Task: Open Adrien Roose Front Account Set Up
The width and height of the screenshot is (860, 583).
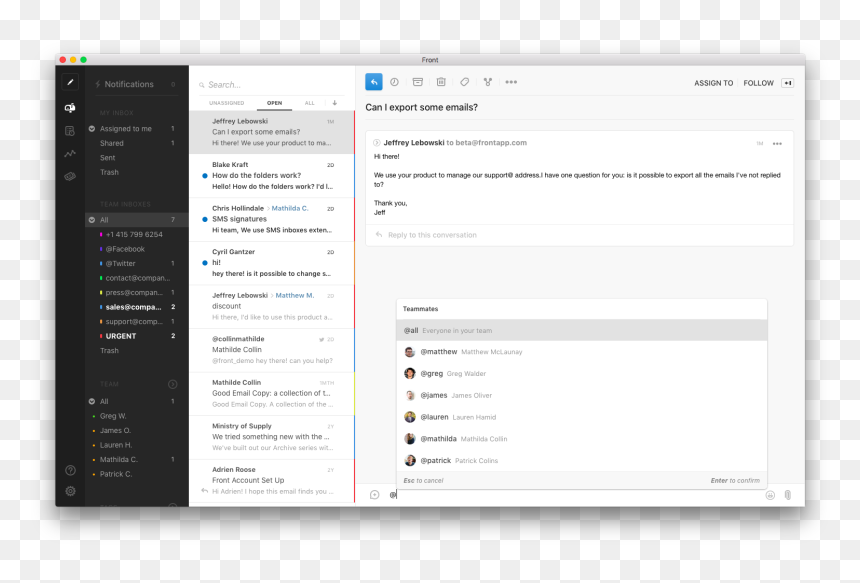Action: coord(272,480)
